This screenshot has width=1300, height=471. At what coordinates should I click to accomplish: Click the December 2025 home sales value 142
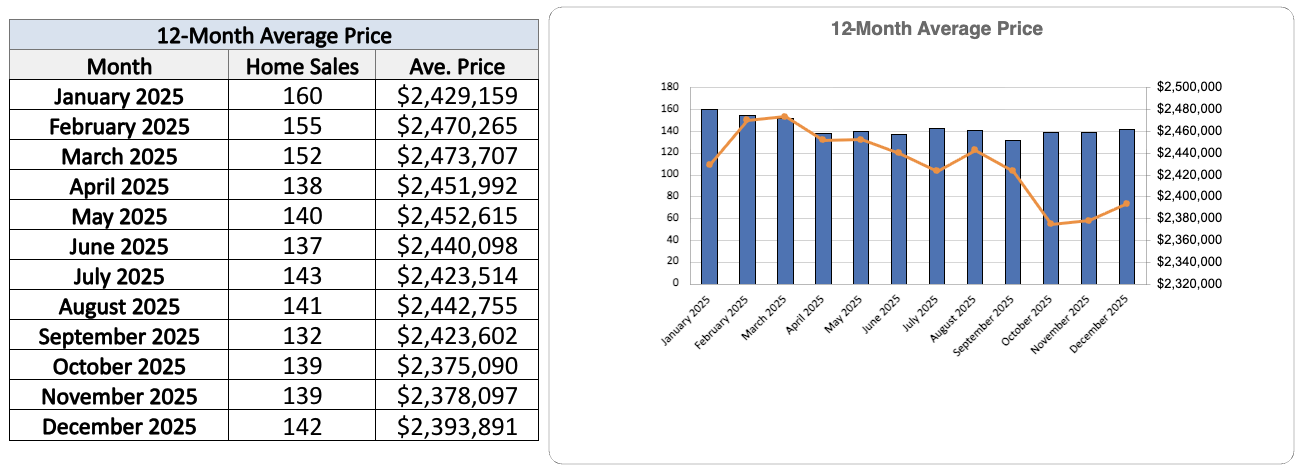click(302, 426)
